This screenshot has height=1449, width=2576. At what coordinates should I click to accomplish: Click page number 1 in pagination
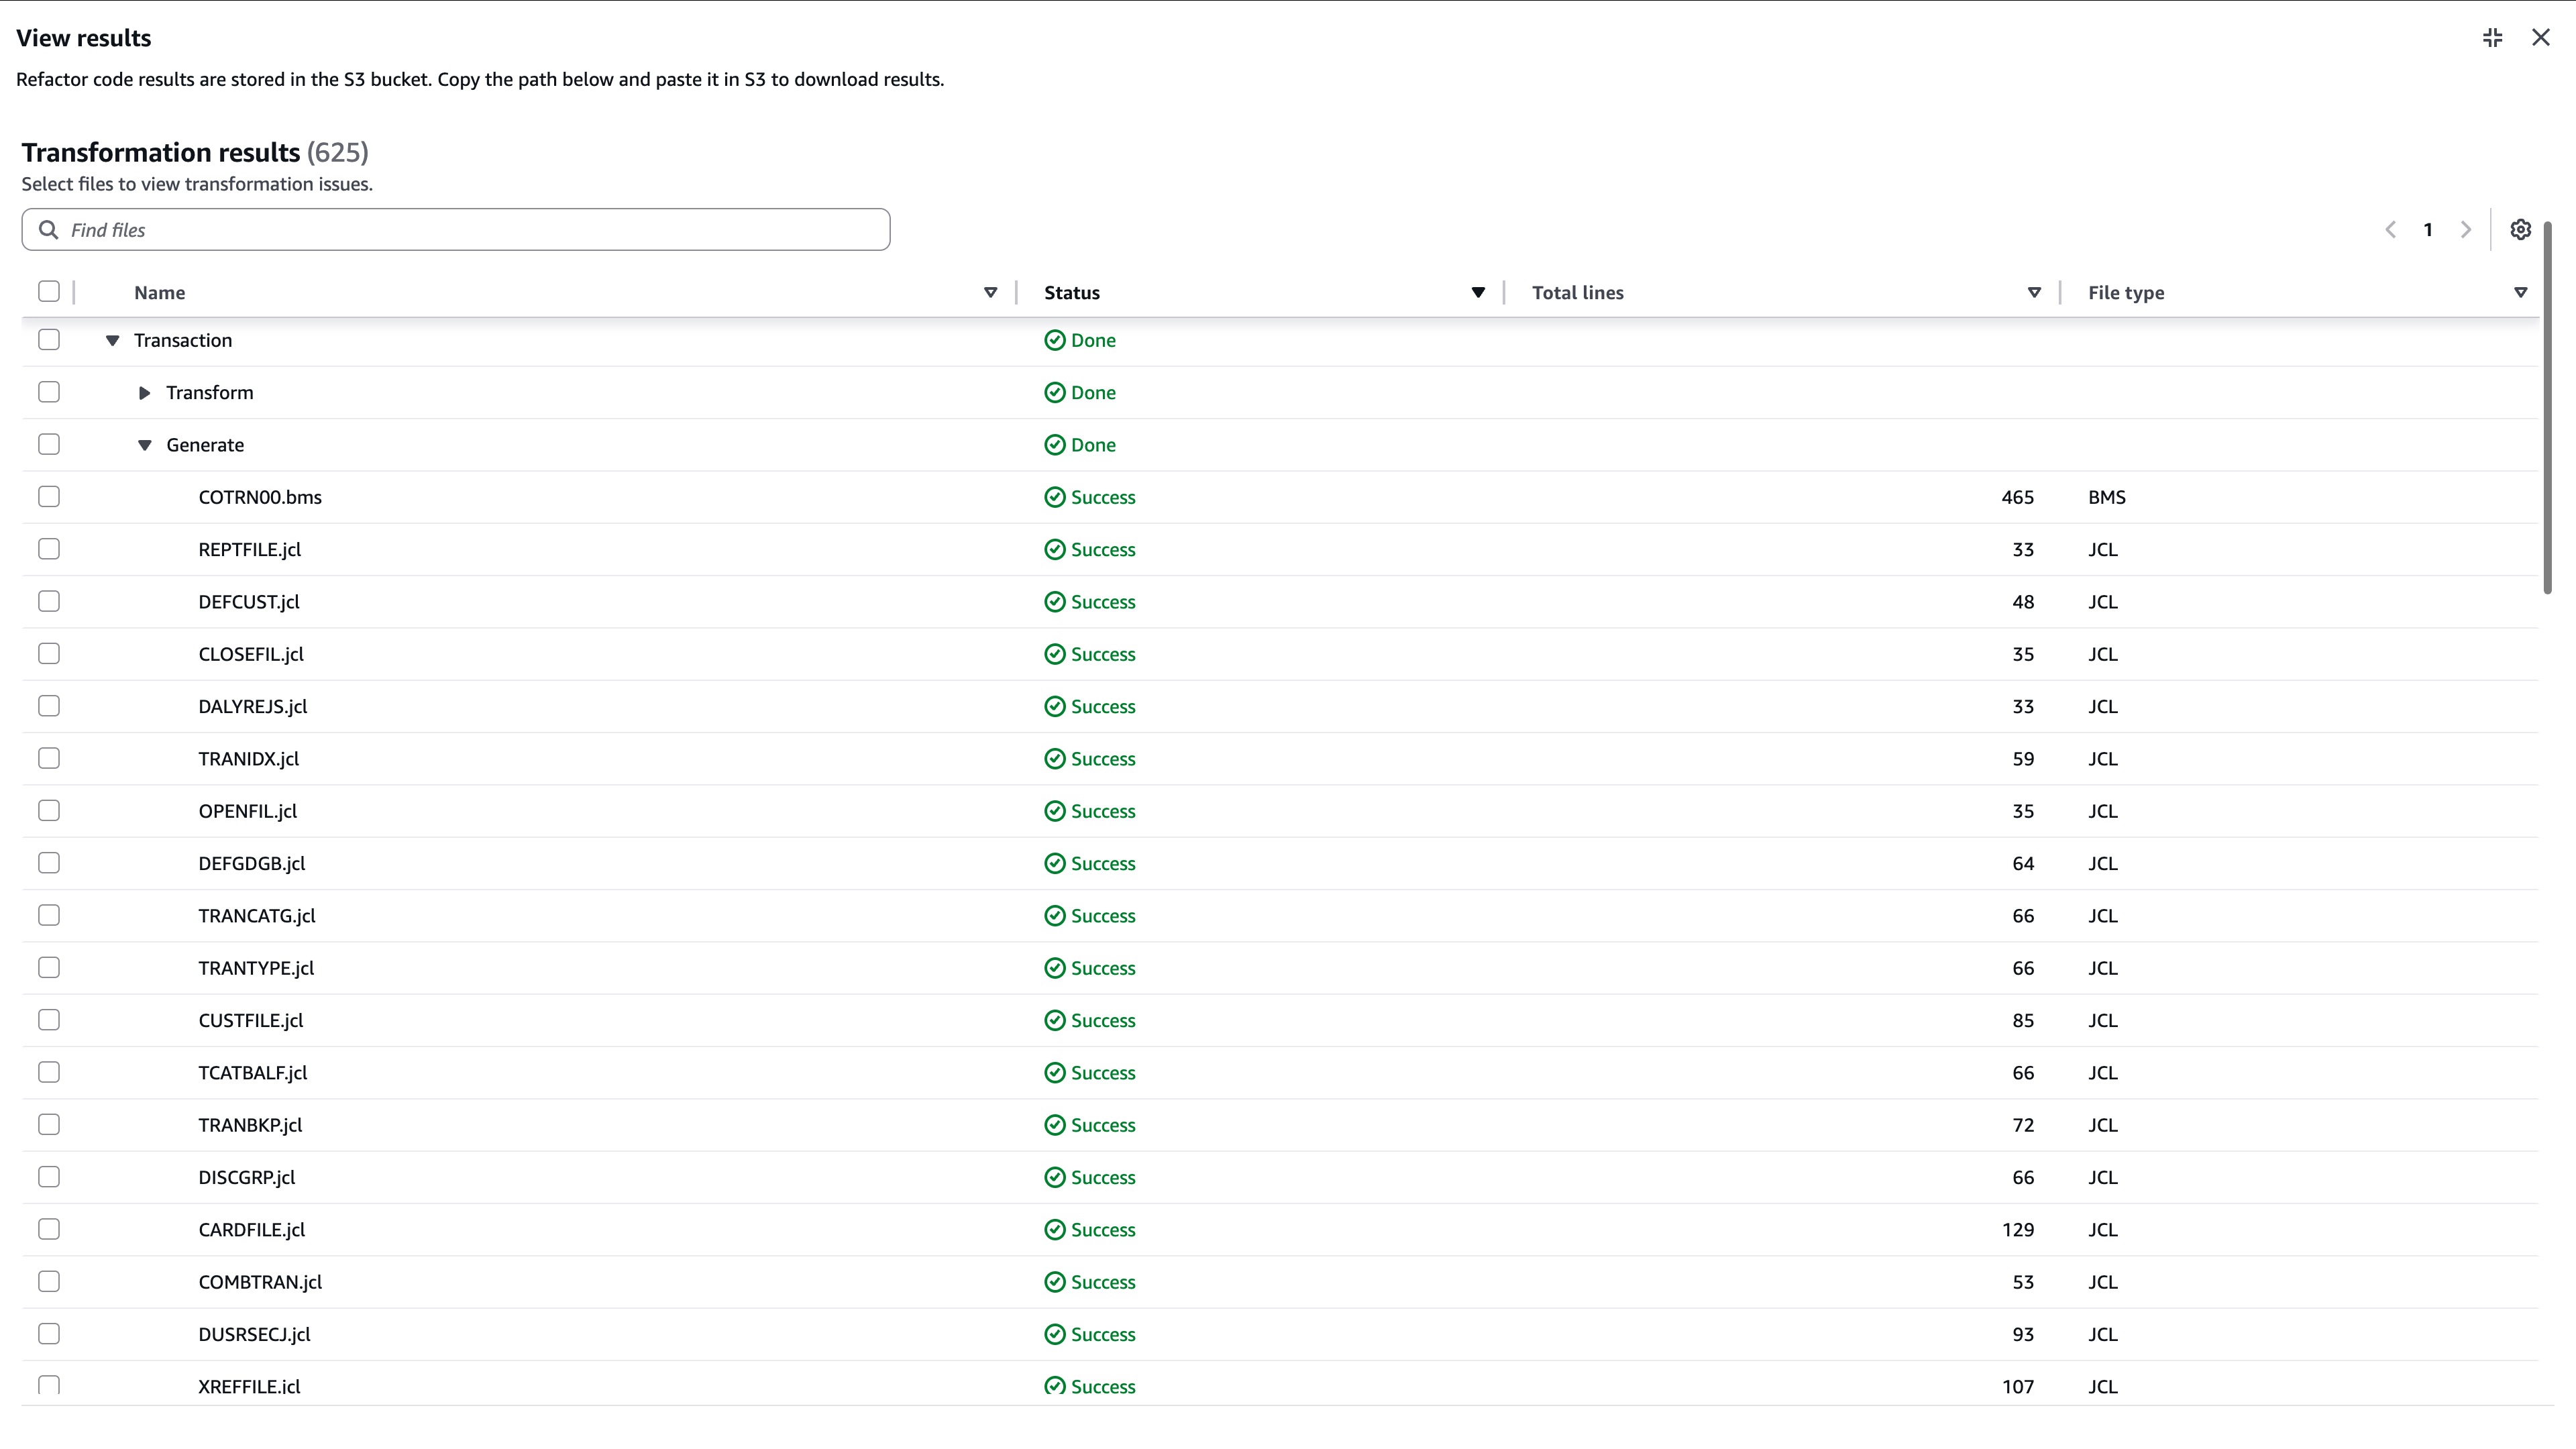tap(2428, 229)
